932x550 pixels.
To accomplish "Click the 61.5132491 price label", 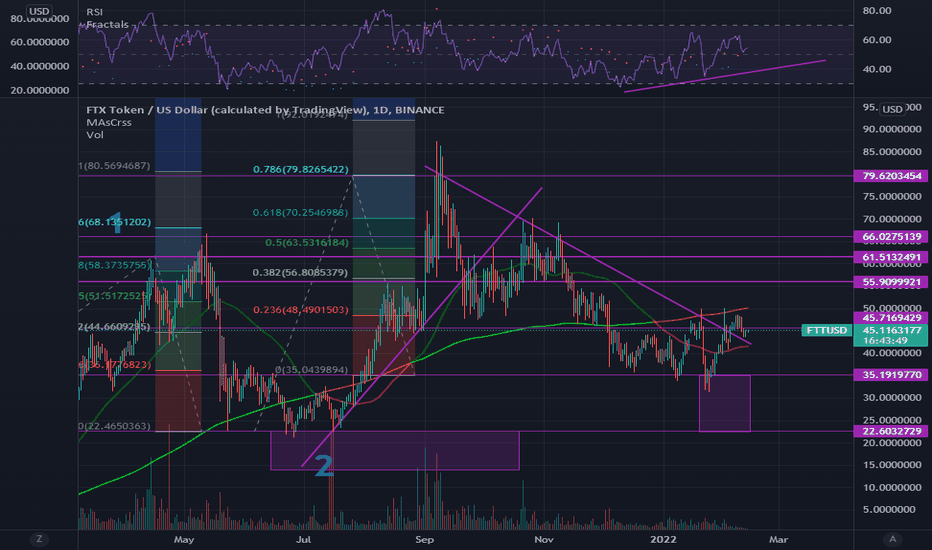I will 890,257.
